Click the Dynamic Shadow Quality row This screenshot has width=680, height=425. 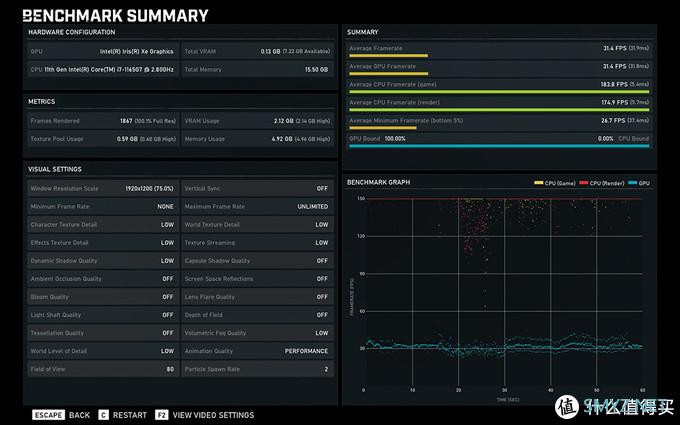[x=103, y=261]
